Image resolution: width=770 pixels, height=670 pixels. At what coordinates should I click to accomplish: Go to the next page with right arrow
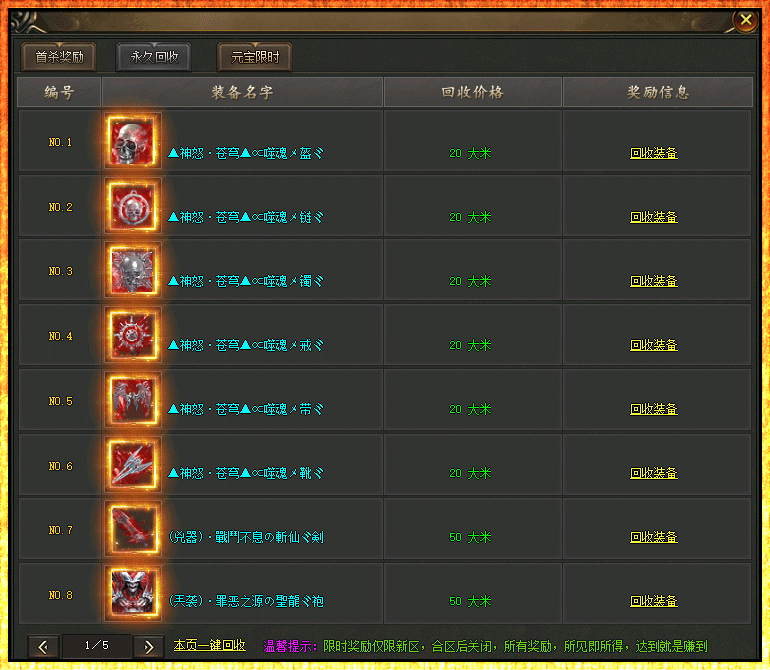click(149, 647)
